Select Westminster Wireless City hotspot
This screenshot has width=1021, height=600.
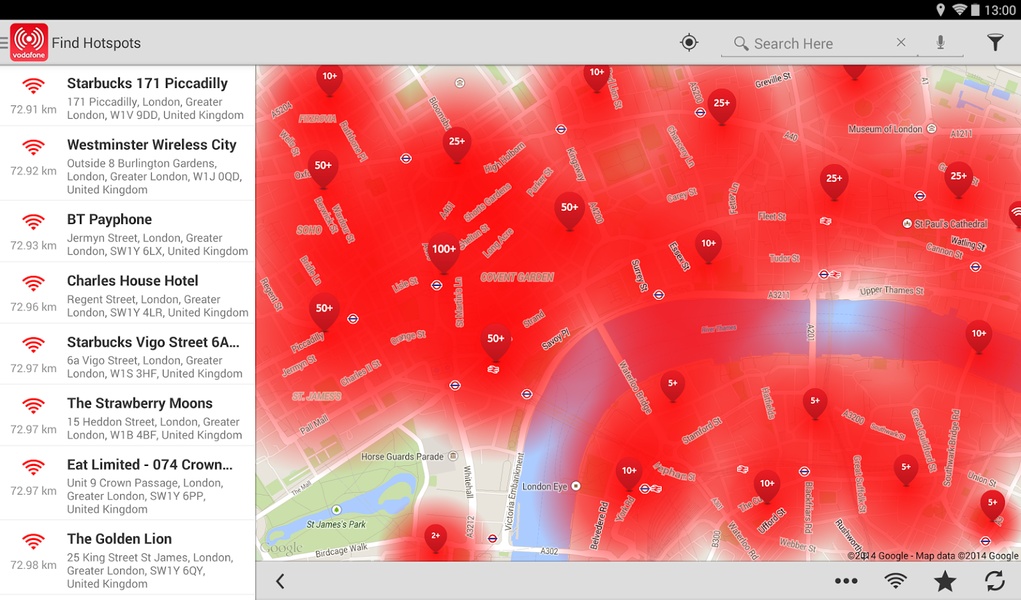(x=128, y=165)
